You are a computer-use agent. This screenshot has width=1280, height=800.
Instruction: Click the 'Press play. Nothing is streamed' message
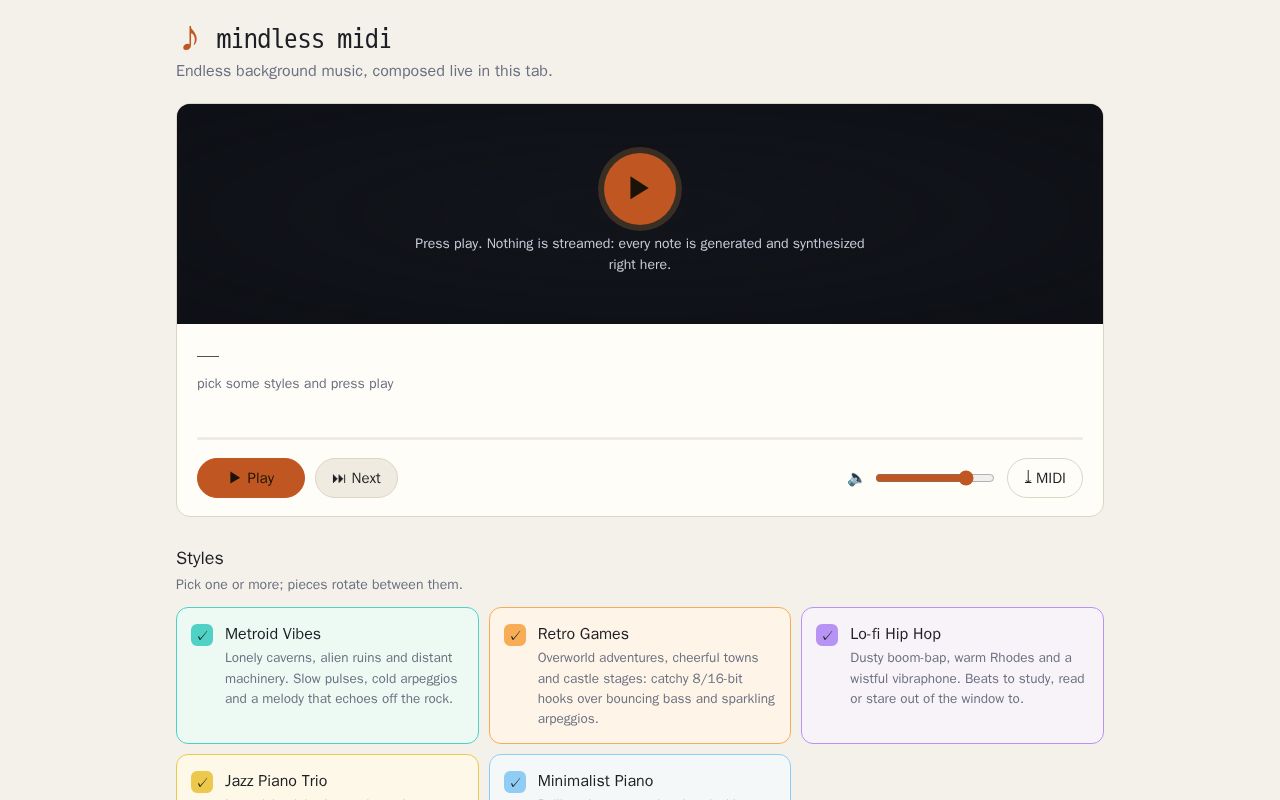click(x=640, y=254)
